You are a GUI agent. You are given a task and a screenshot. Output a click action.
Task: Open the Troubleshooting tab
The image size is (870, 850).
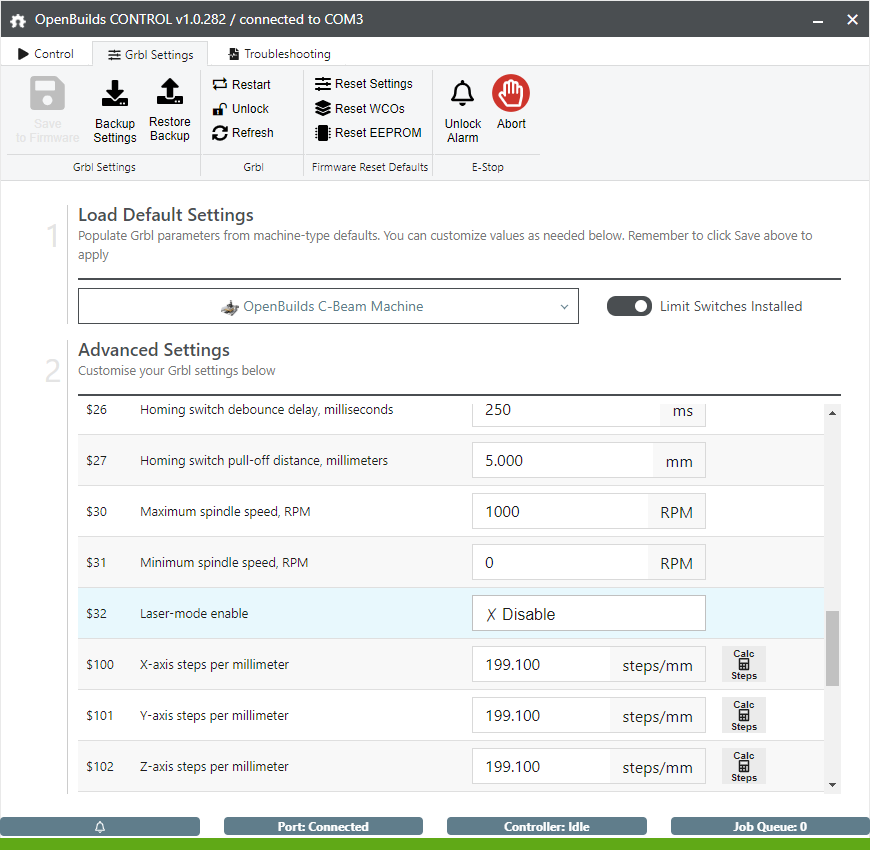click(x=279, y=54)
